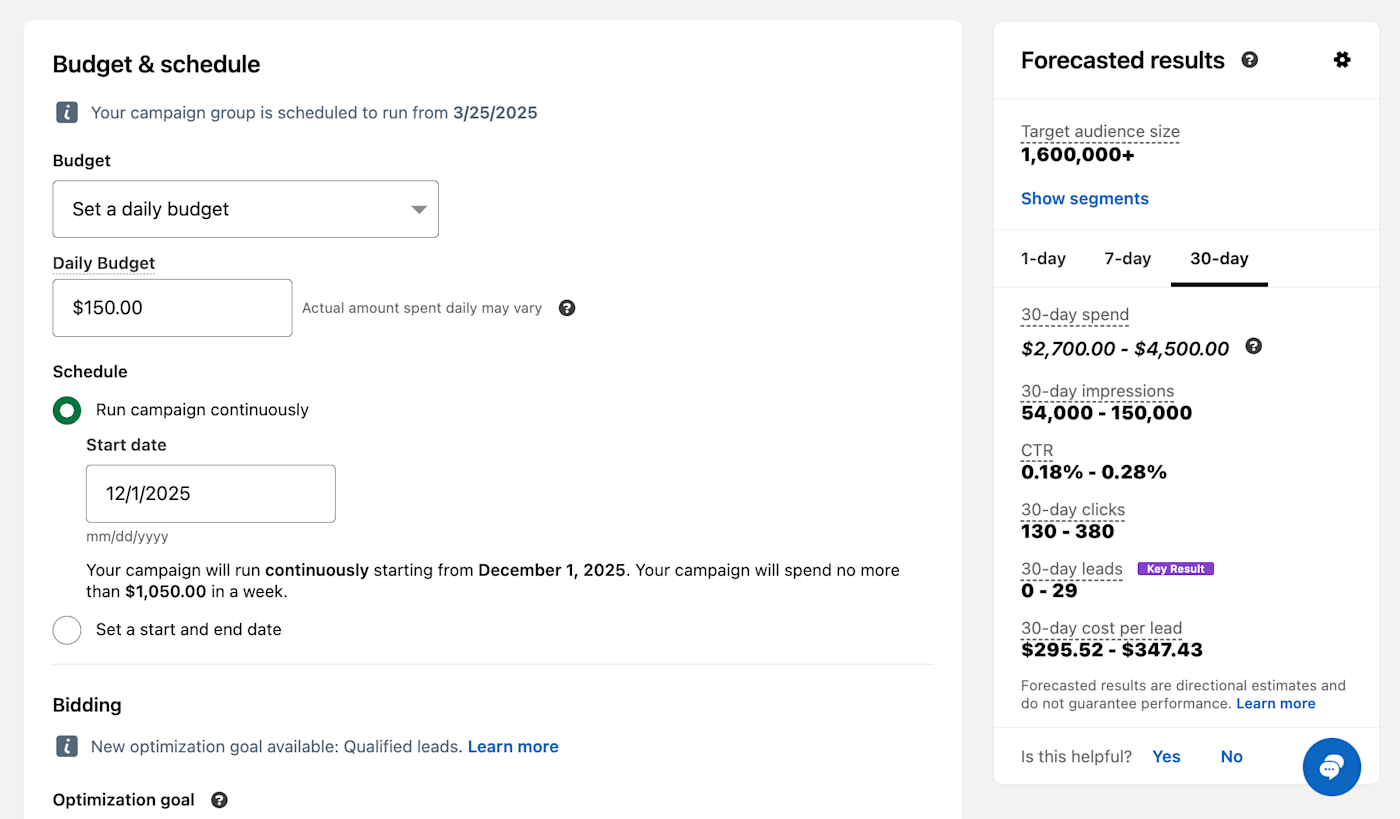Click the Start date input field
This screenshot has width=1400, height=819.
click(x=210, y=494)
